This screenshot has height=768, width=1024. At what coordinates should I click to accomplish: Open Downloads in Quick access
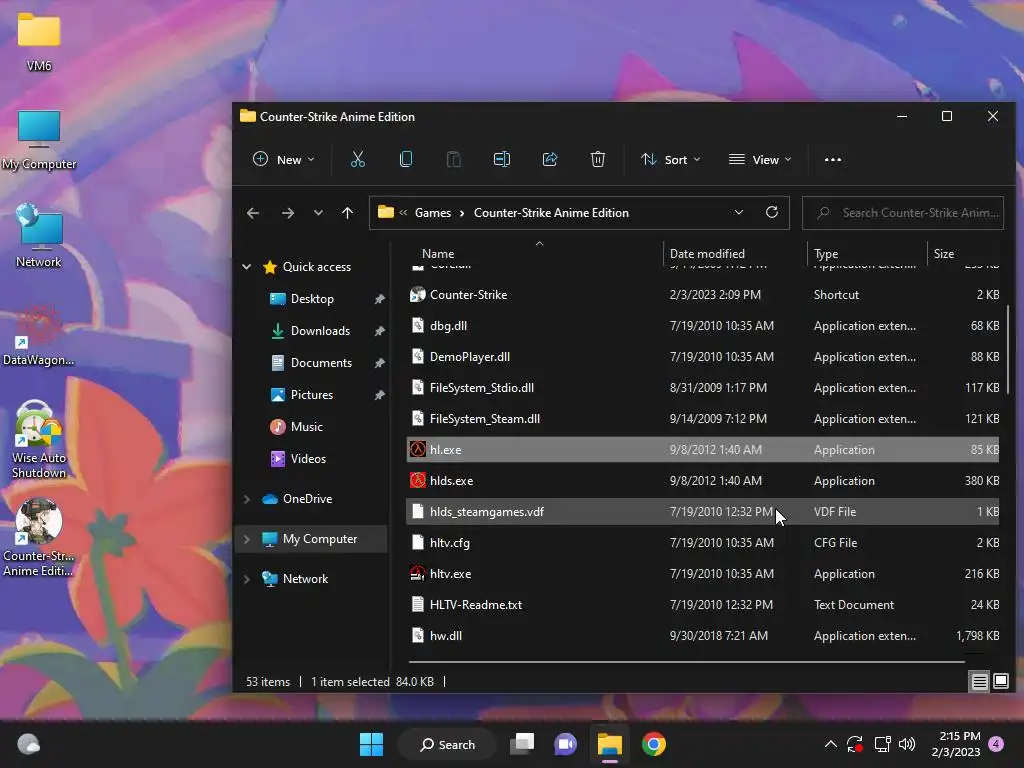(320, 330)
